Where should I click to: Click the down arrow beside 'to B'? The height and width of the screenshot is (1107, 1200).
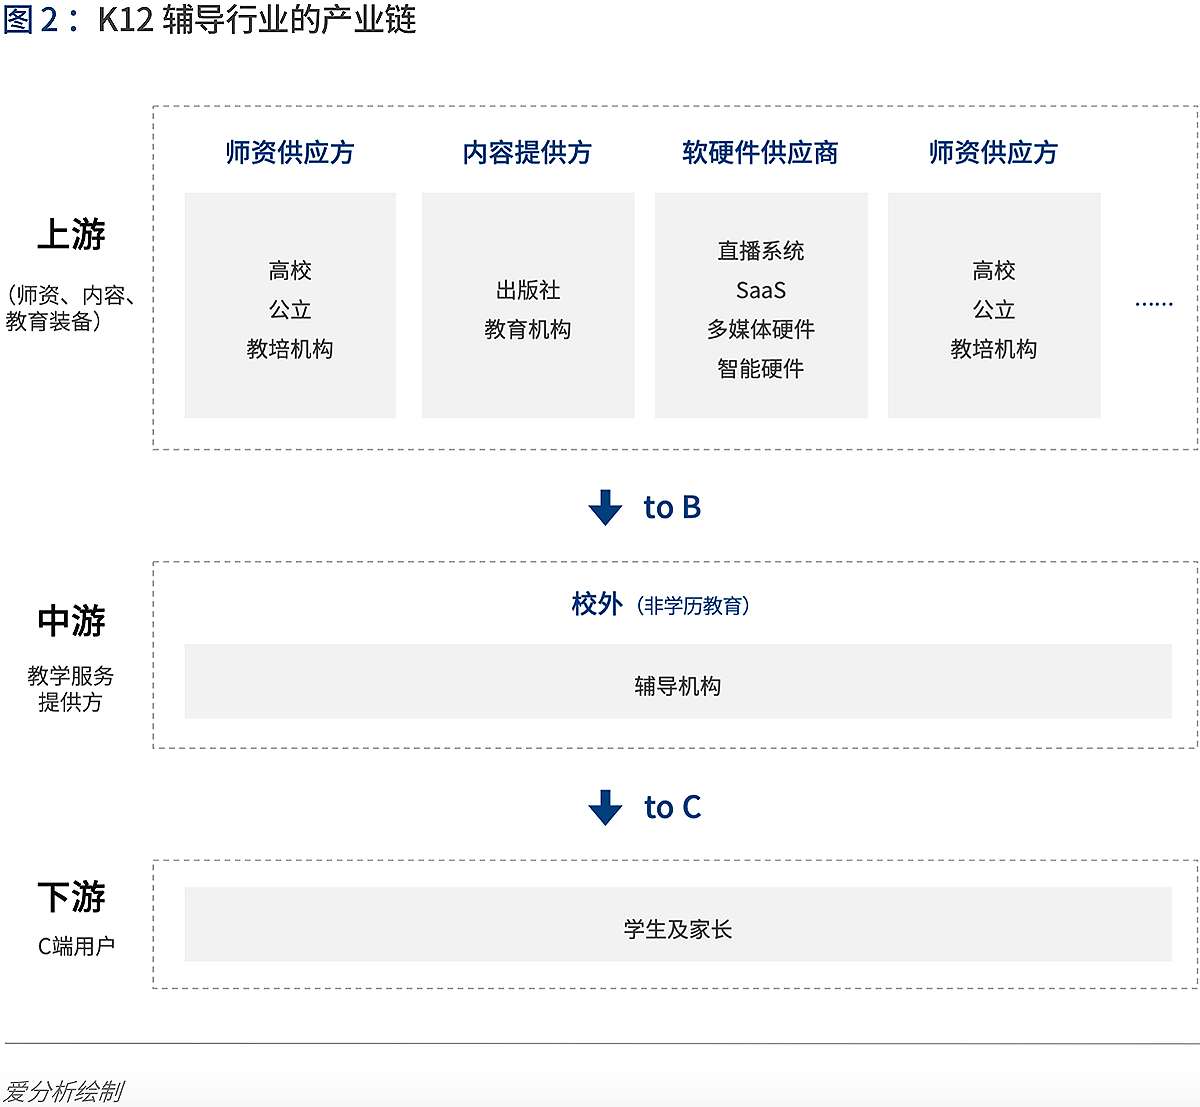[x=605, y=507]
